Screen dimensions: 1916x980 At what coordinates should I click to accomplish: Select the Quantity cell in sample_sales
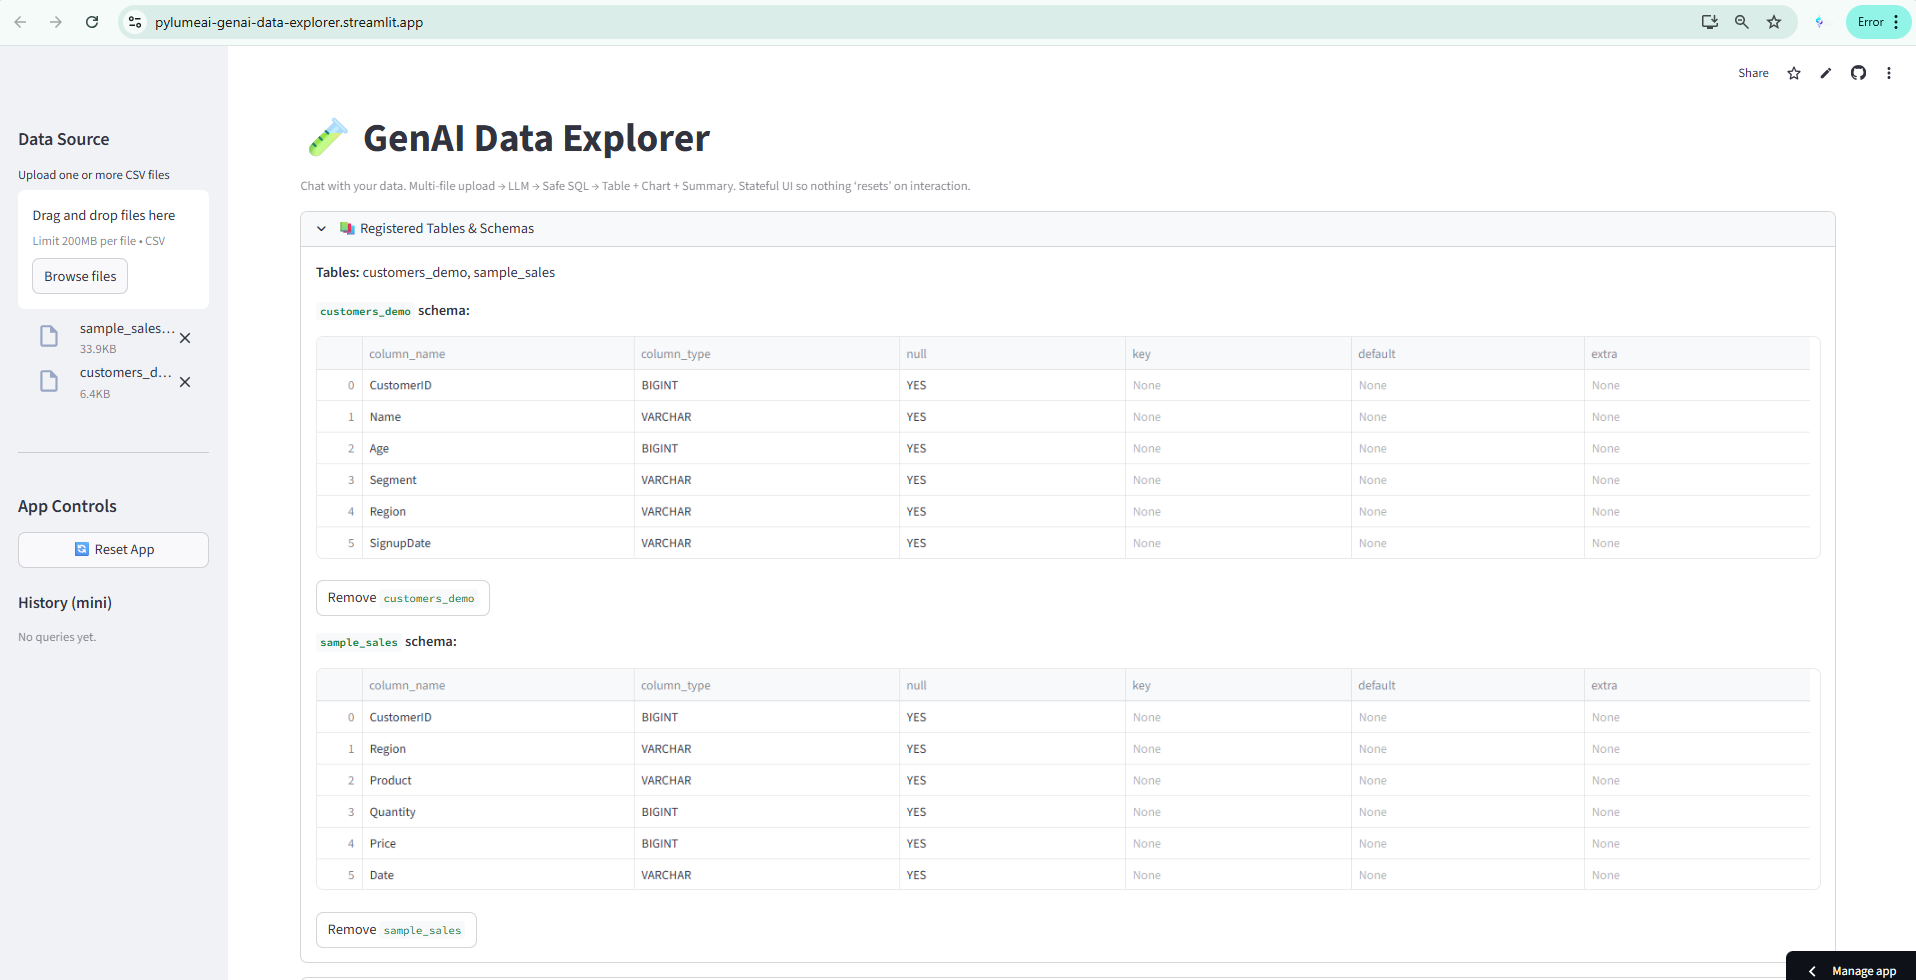point(497,812)
